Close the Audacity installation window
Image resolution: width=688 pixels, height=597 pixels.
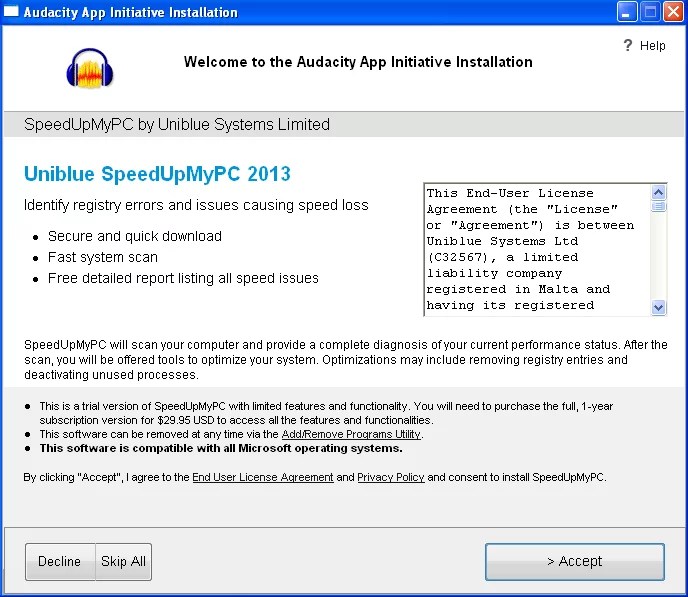click(674, 12)
